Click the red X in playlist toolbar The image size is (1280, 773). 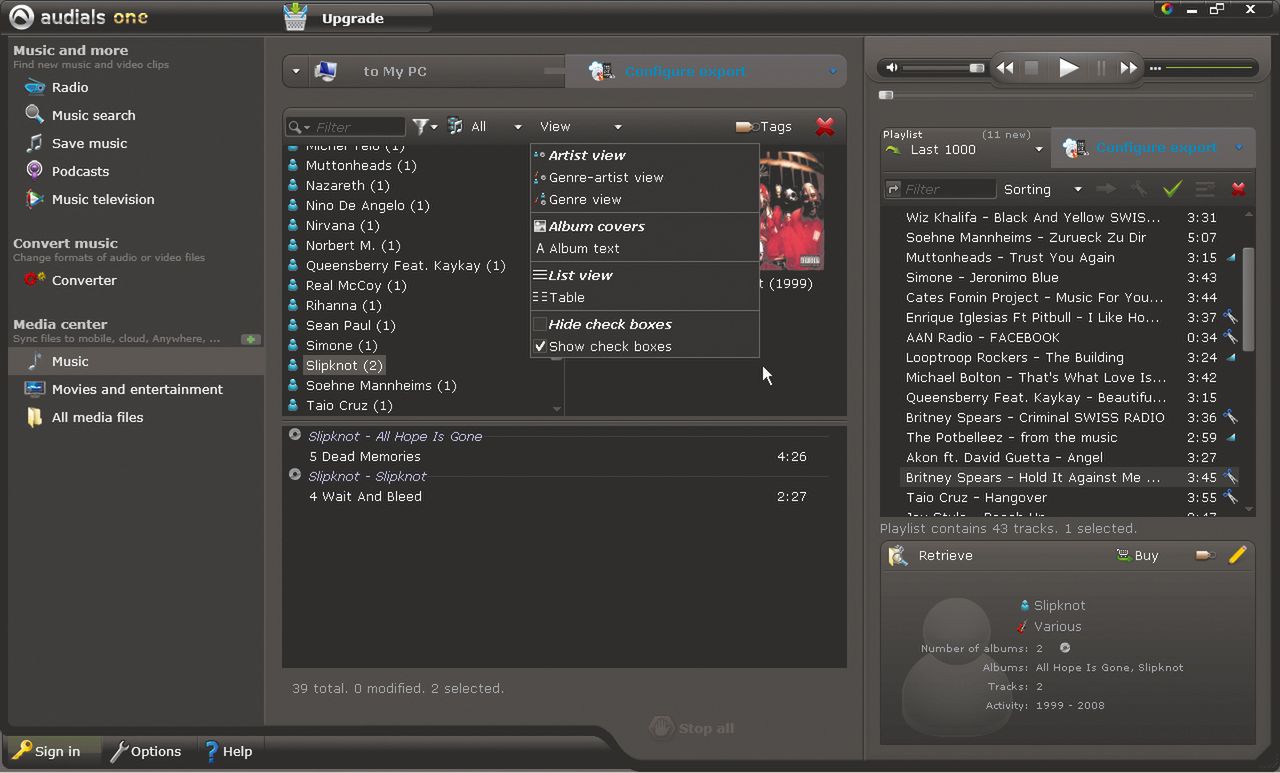[x=1238, y=188]
